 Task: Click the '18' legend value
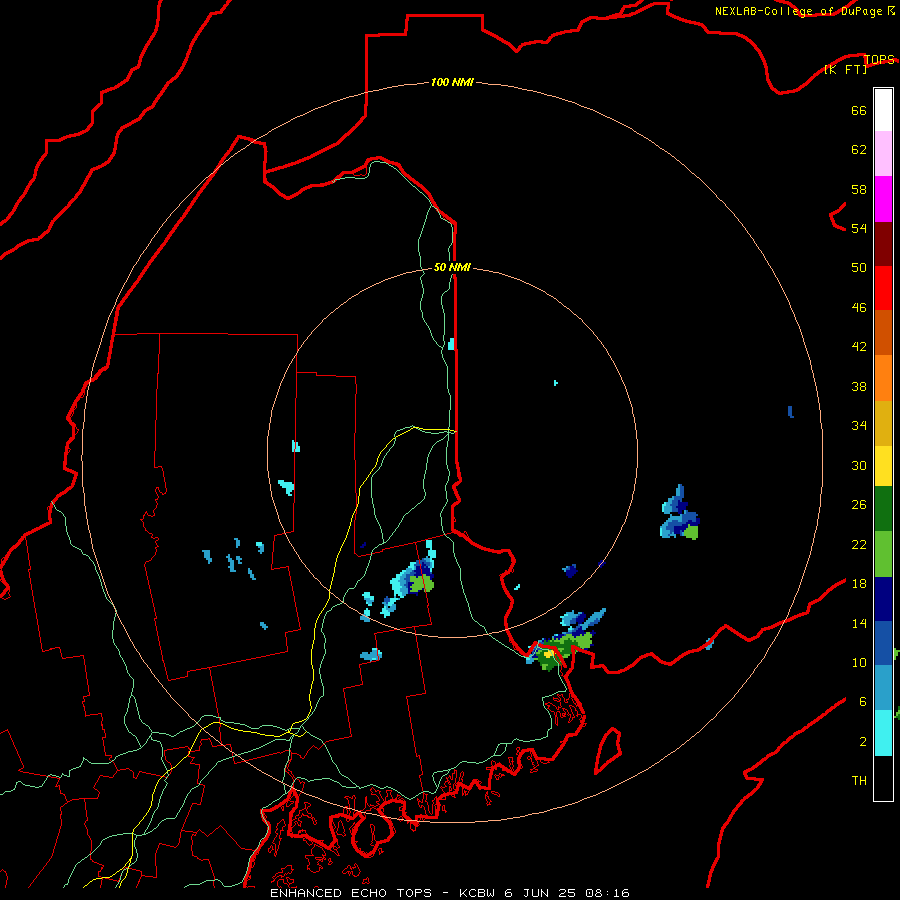point(859,584)
